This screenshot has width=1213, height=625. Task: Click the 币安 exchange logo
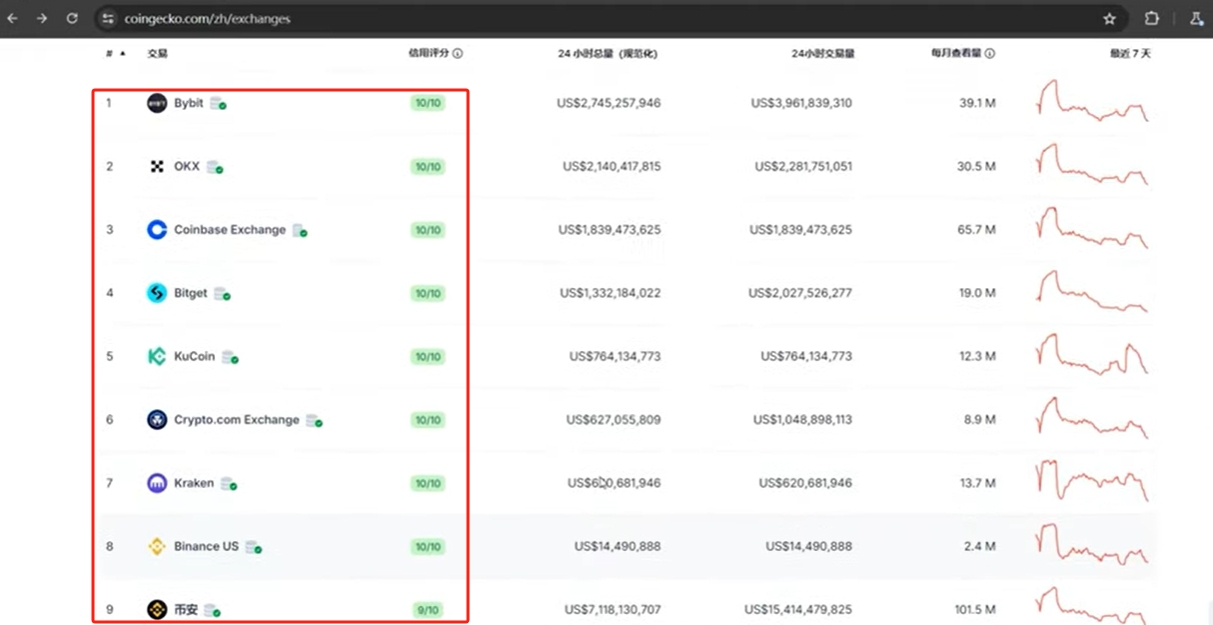point(157,609)
